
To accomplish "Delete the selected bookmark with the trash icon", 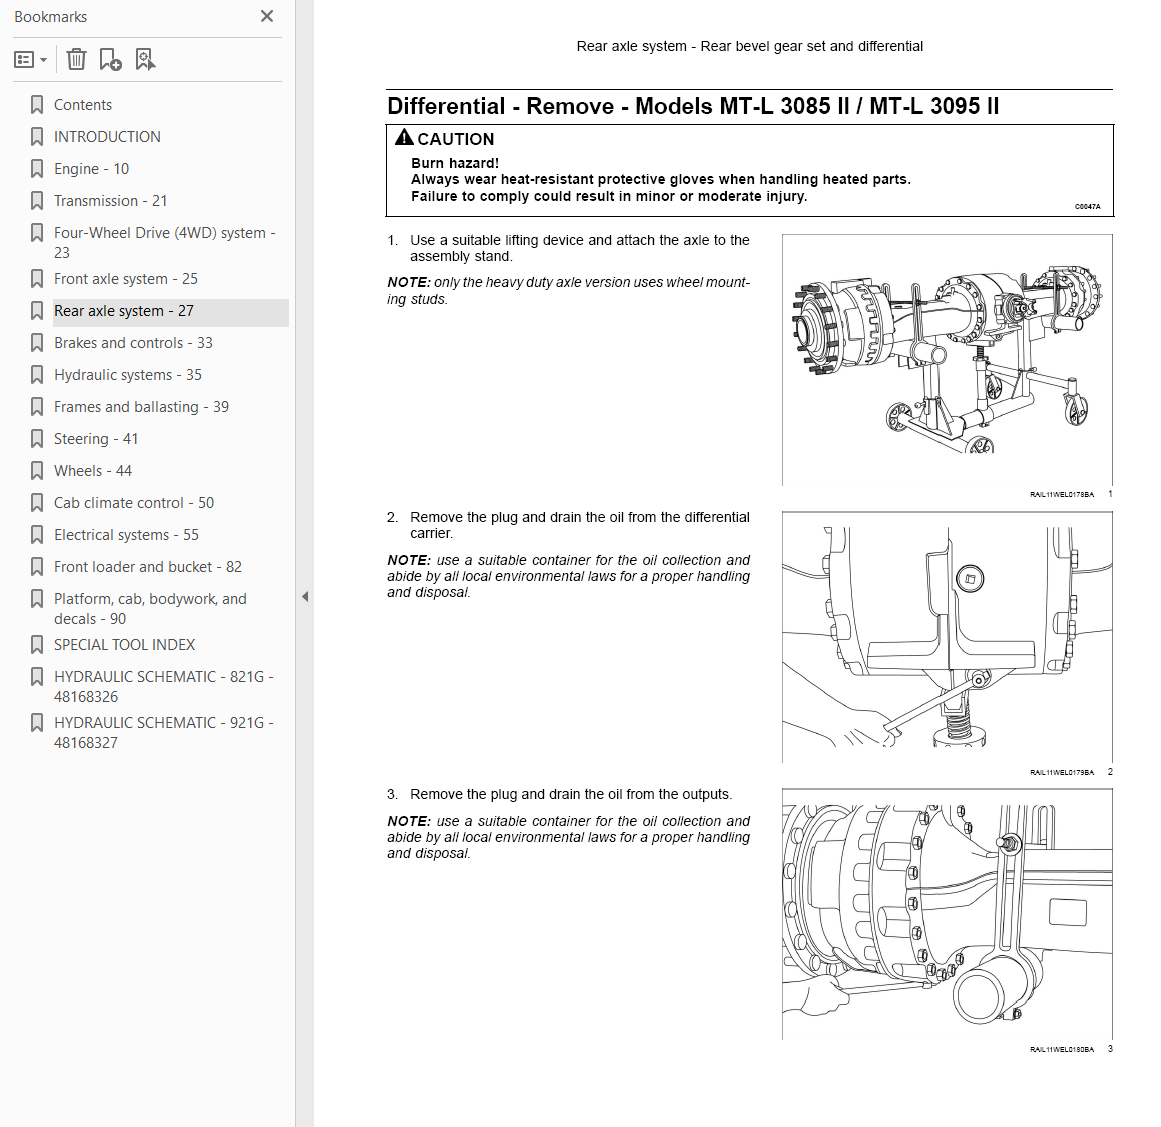I will point(76,59).
